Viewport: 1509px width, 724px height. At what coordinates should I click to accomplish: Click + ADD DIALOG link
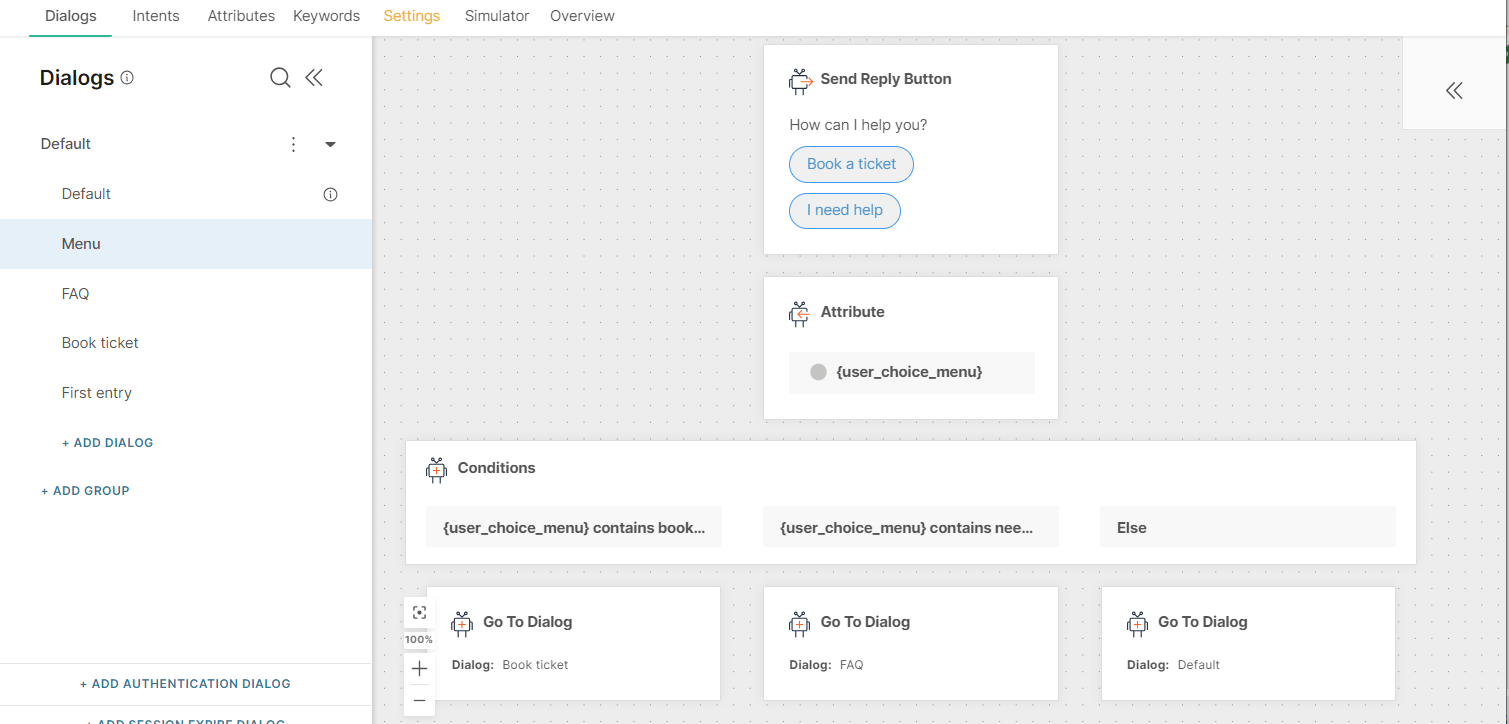(x=107, y=443)
